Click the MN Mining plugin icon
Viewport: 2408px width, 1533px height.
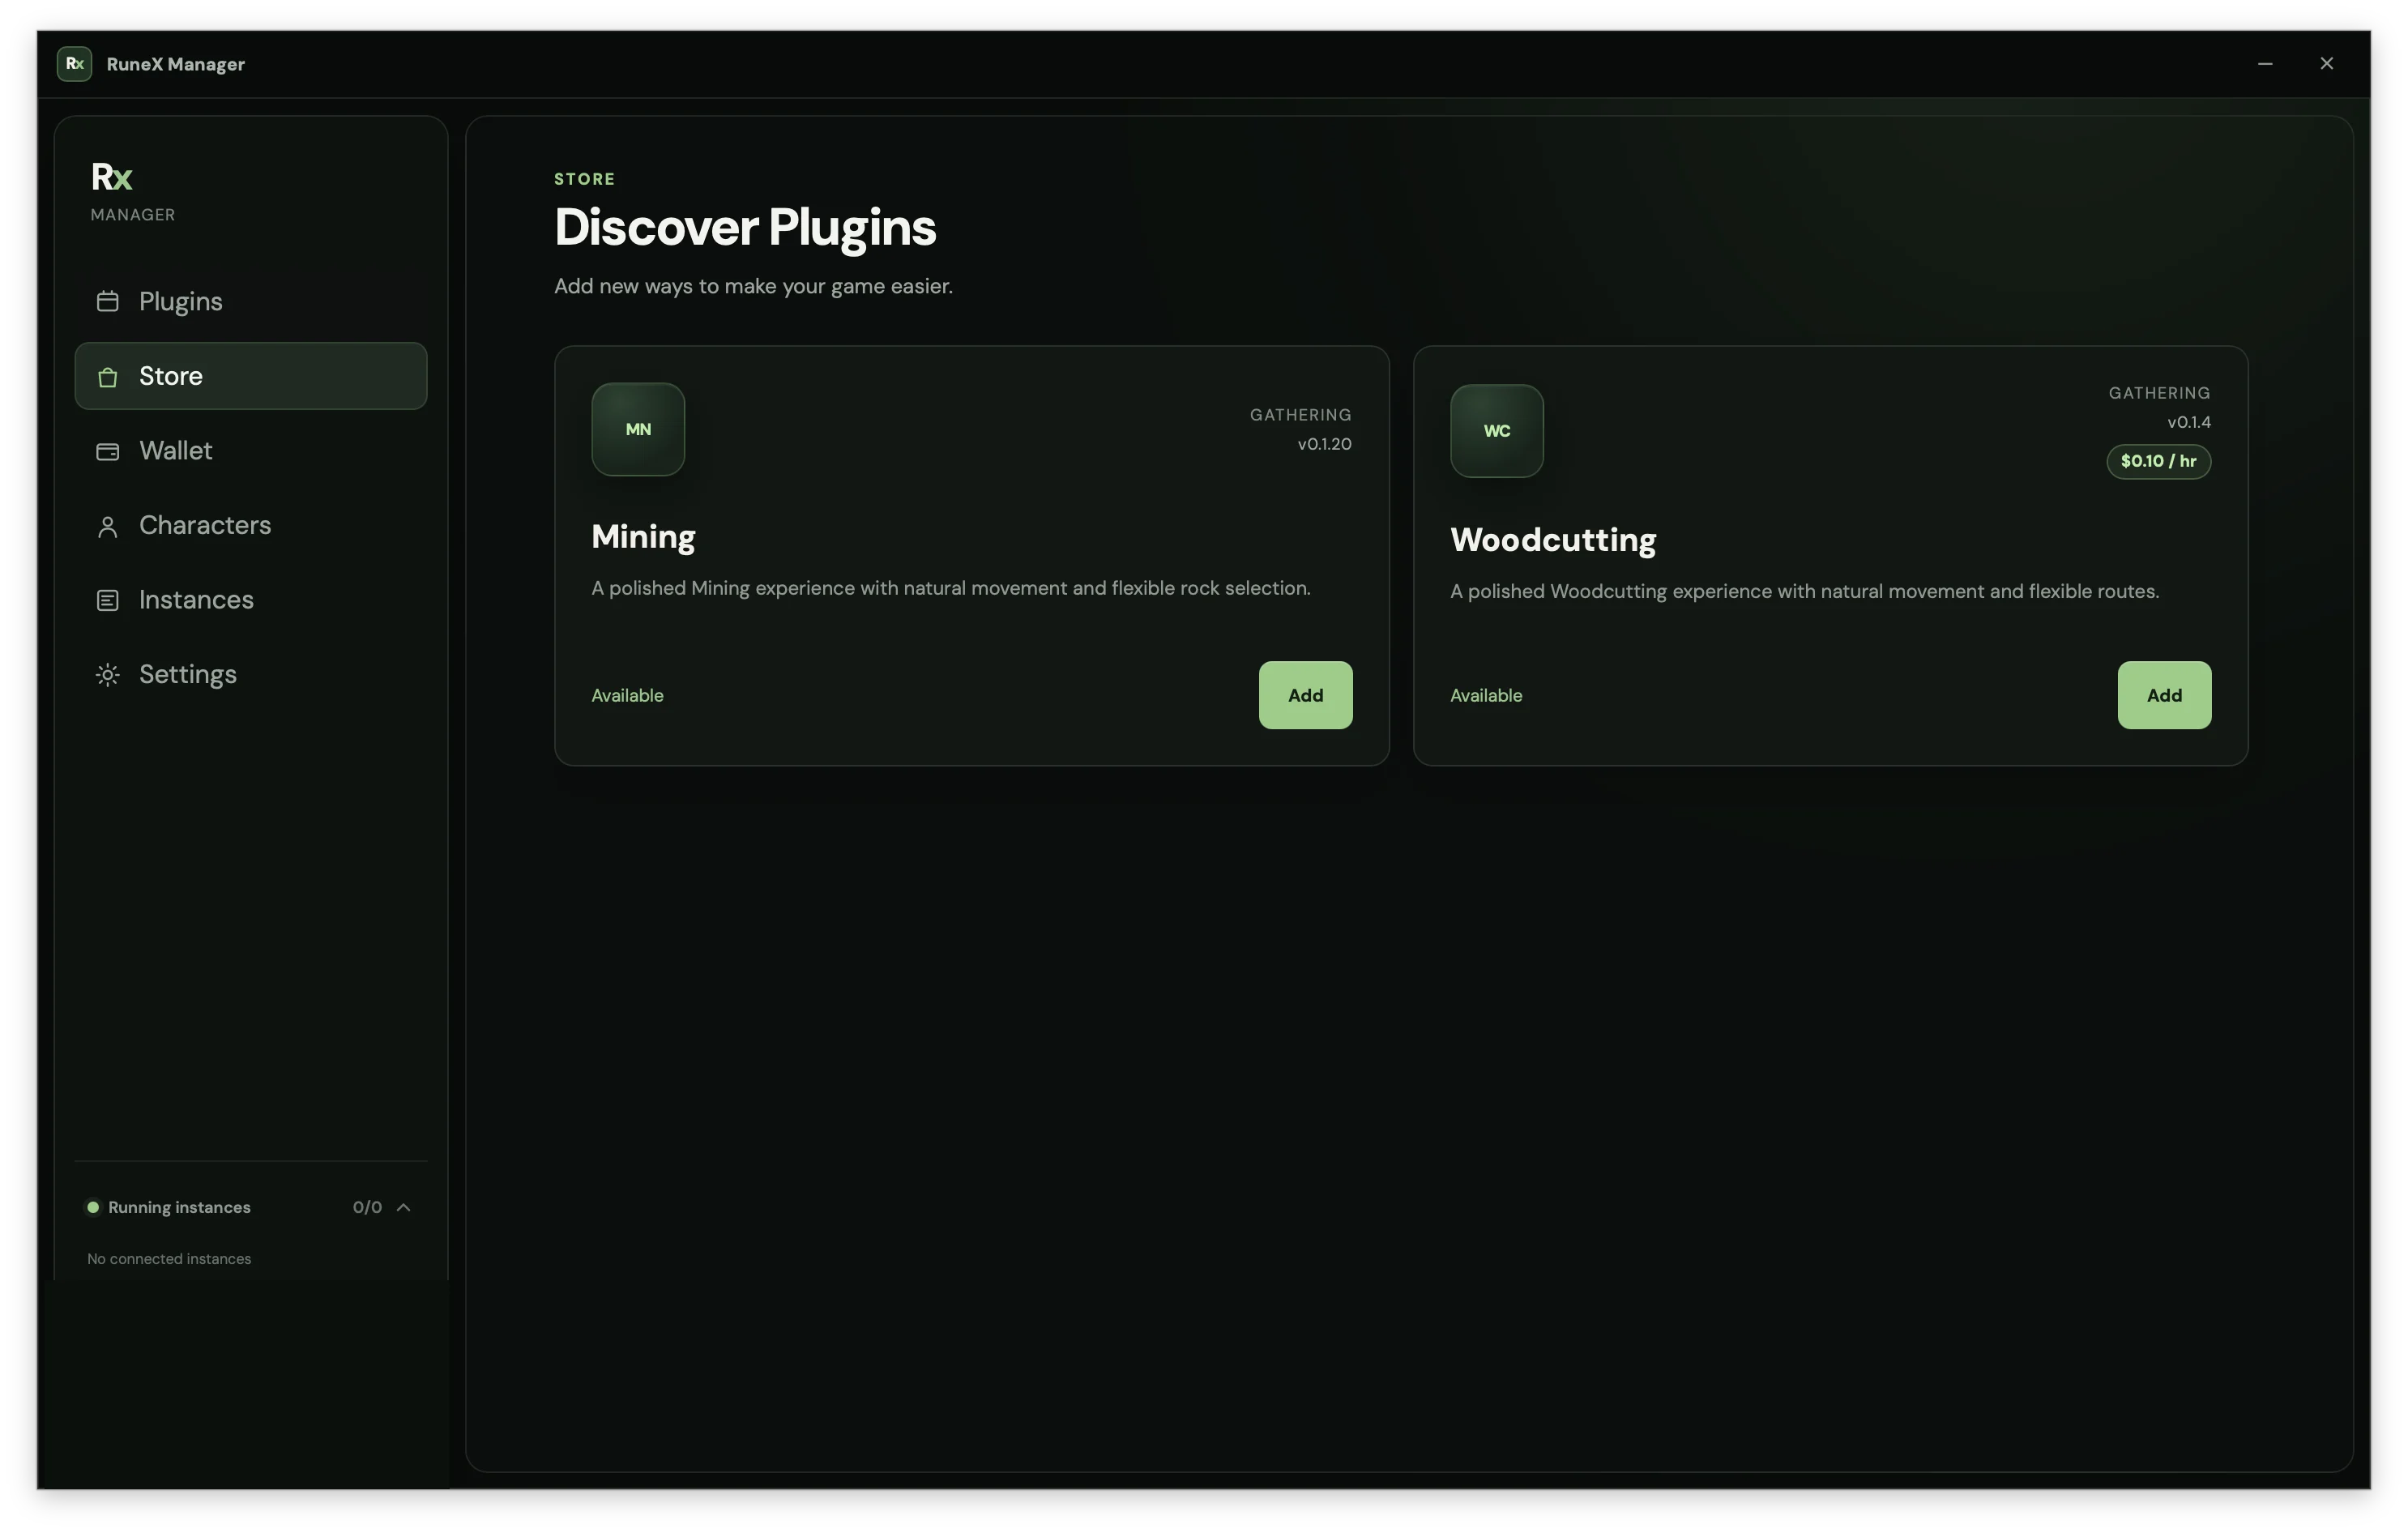point(638,429)
